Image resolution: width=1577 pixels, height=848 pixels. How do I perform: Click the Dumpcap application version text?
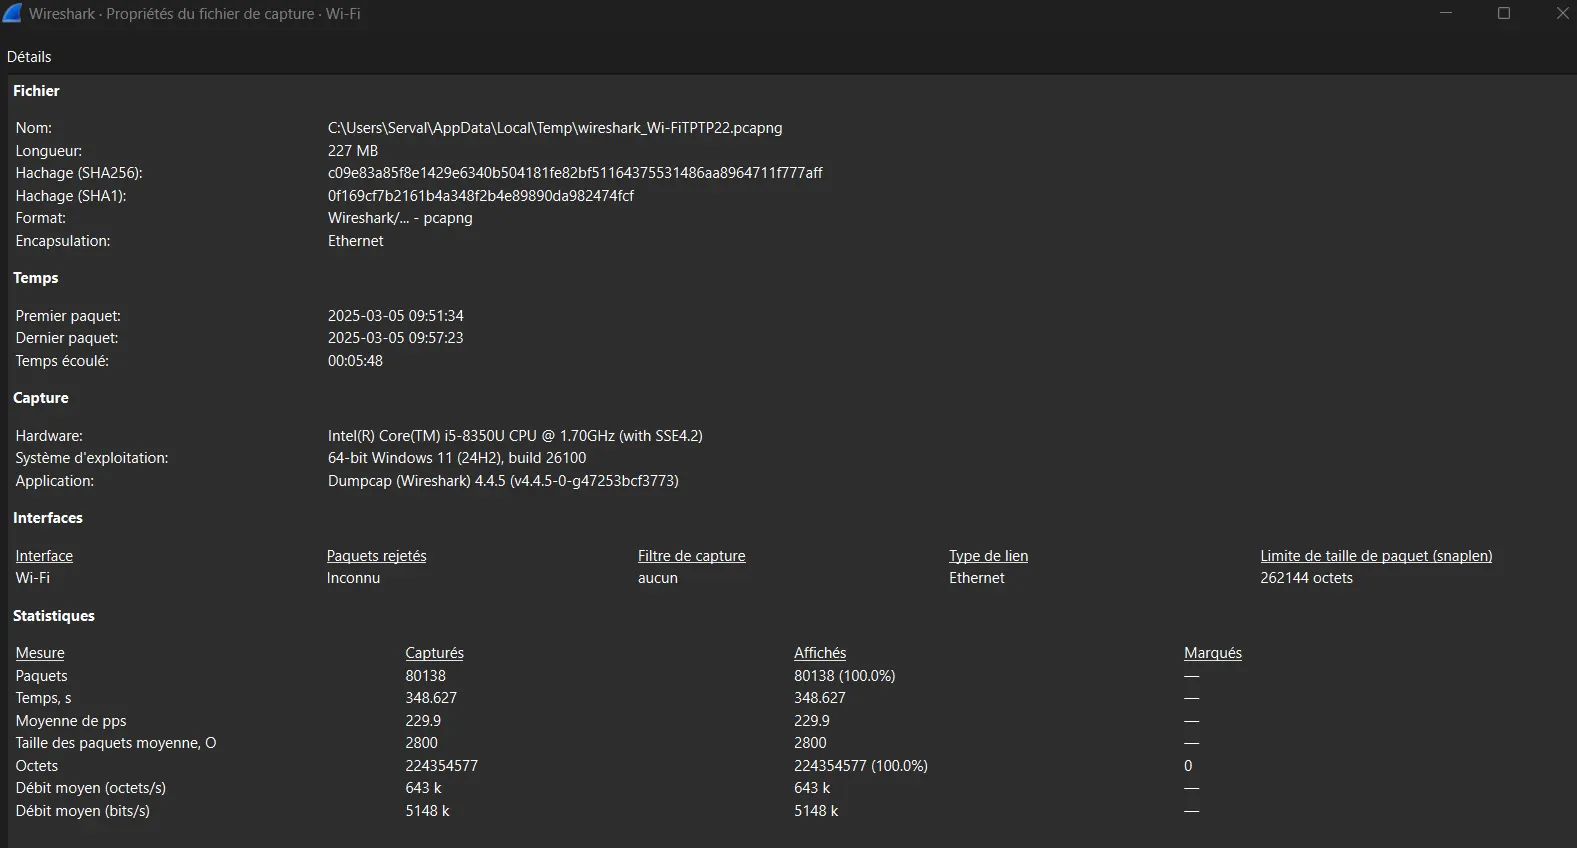(502, 481)
